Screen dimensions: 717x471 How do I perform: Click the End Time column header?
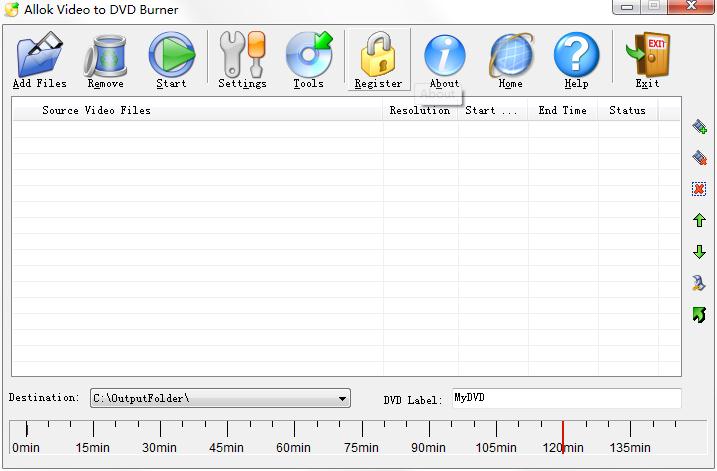click(x=562, y=110)
